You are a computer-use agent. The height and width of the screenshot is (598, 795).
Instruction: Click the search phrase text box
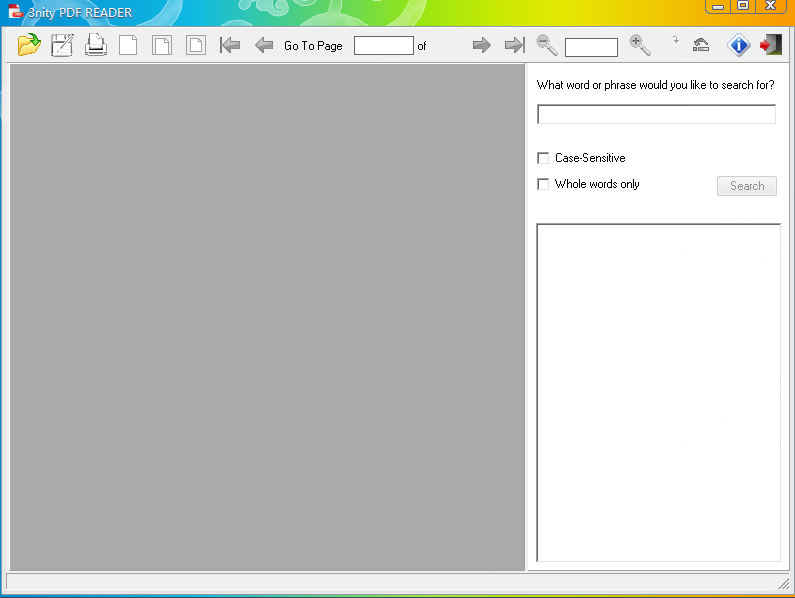point(656,114)
